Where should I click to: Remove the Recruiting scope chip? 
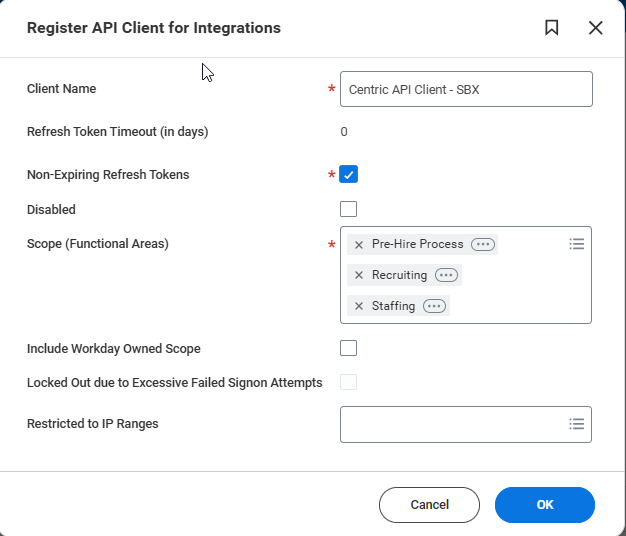point(359,275)
